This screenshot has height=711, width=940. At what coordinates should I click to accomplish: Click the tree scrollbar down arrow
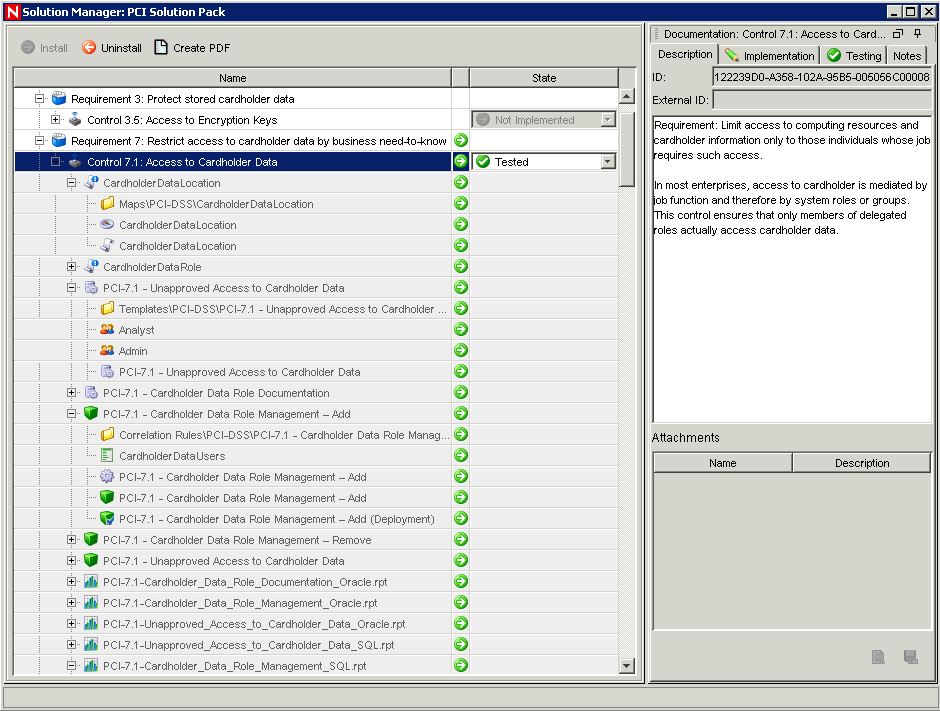coord(627,666)
